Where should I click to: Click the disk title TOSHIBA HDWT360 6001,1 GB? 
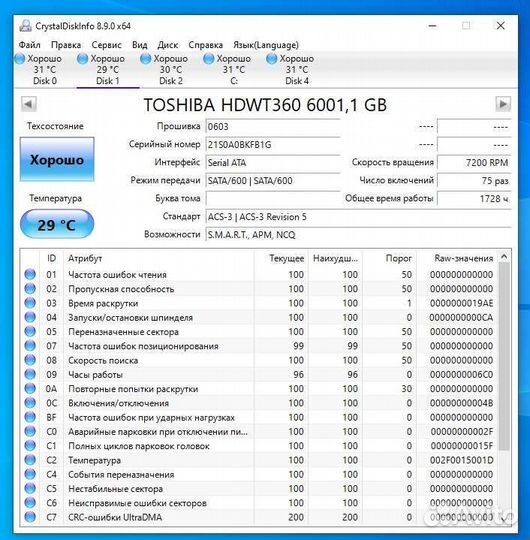(x=265, y=105)
